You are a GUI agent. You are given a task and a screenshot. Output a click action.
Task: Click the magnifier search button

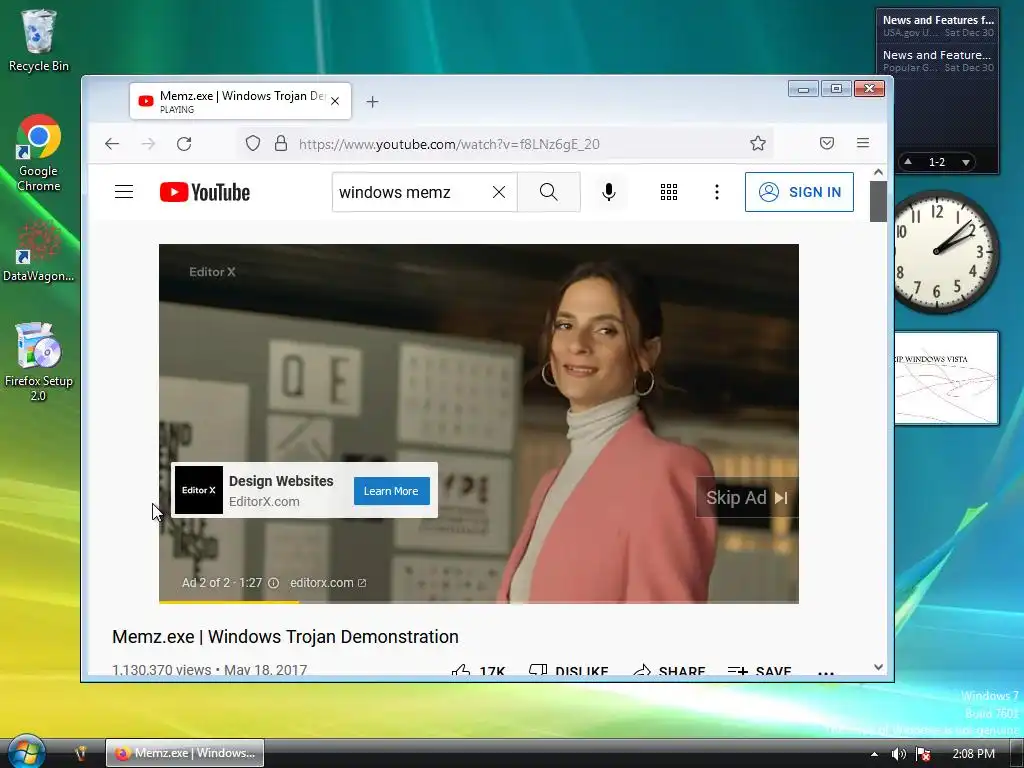pos(549,192)
